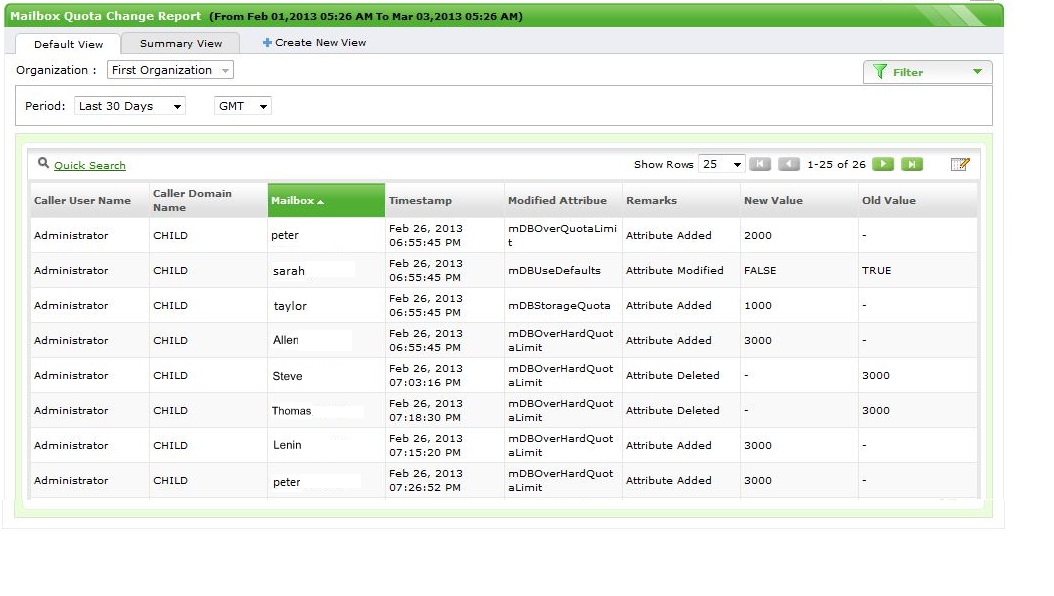Open the Period Last 30 Days dropdown
1054x596 pixels.
coord(129,106)
